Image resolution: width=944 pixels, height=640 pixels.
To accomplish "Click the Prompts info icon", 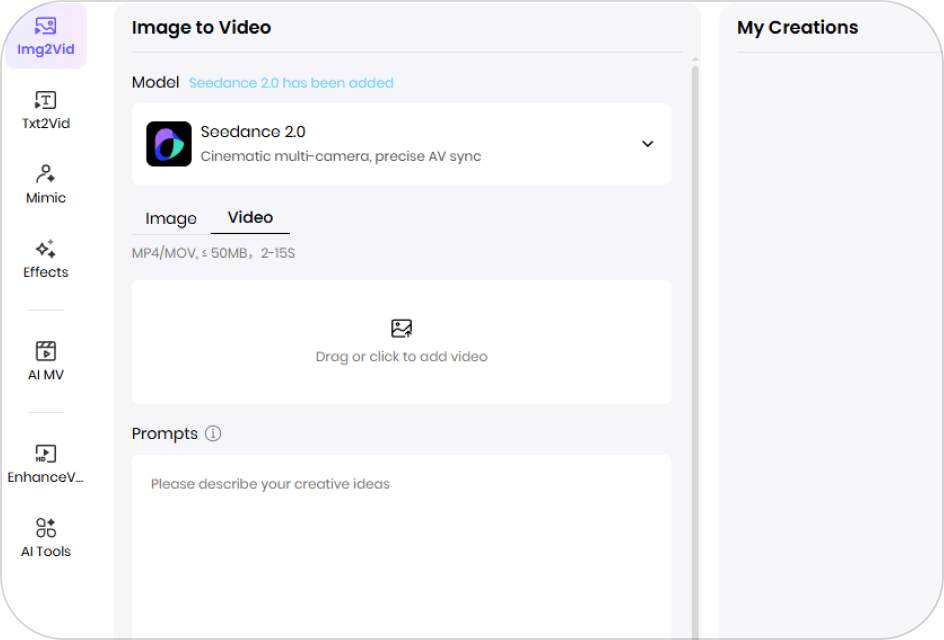I will (213, 433).
